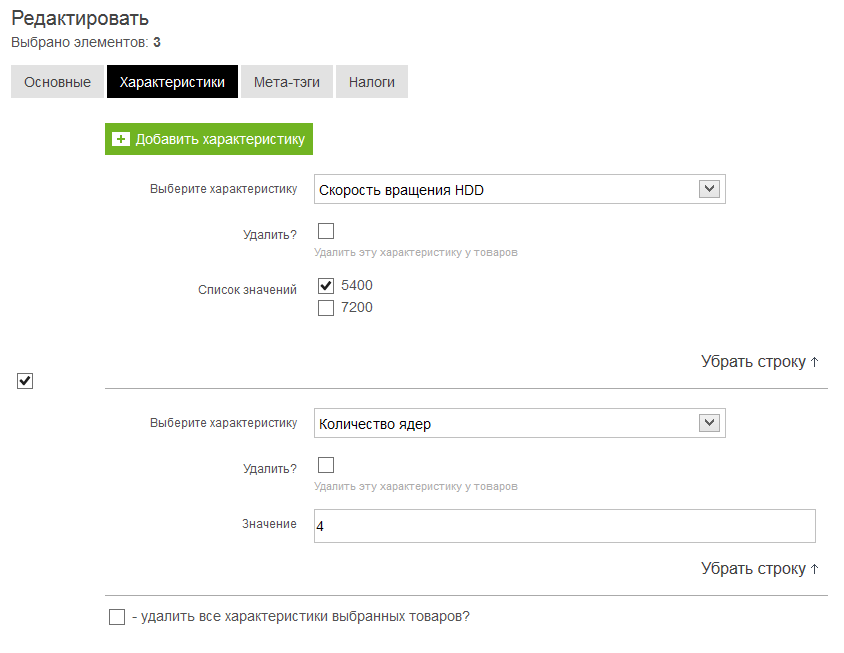Image resolution: width=844 pixels, height=653 pixels.
Task: Click the Значение field containing 4
Action: click(565, 526)
